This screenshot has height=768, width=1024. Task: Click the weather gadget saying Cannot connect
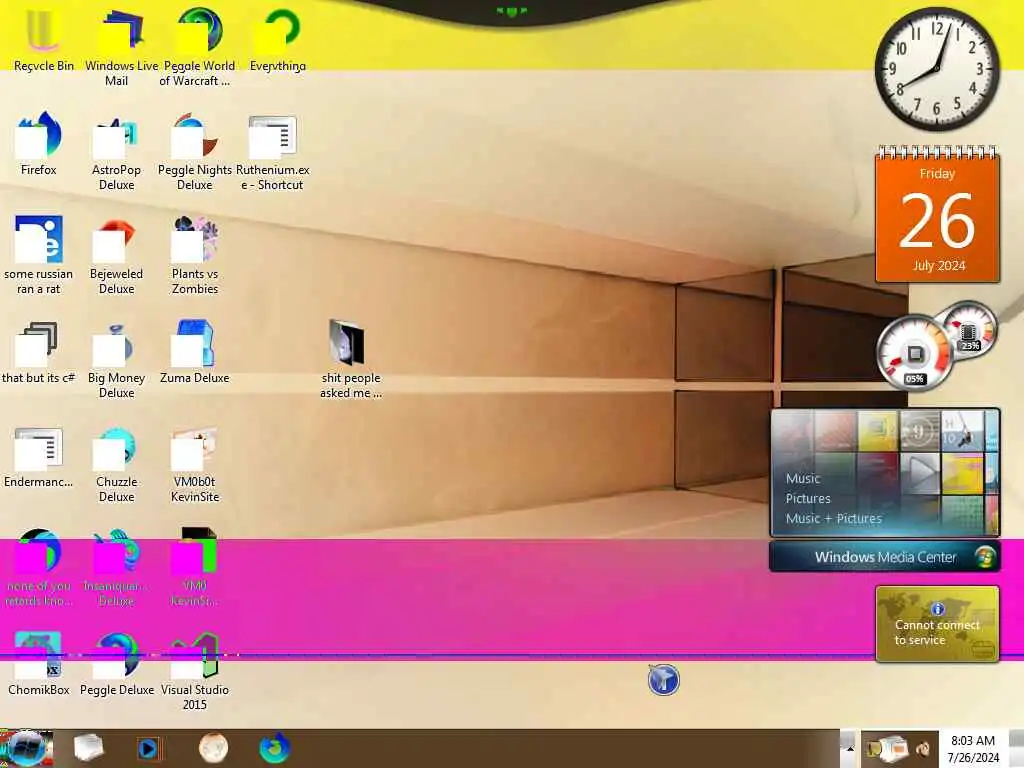click(937, 624)
